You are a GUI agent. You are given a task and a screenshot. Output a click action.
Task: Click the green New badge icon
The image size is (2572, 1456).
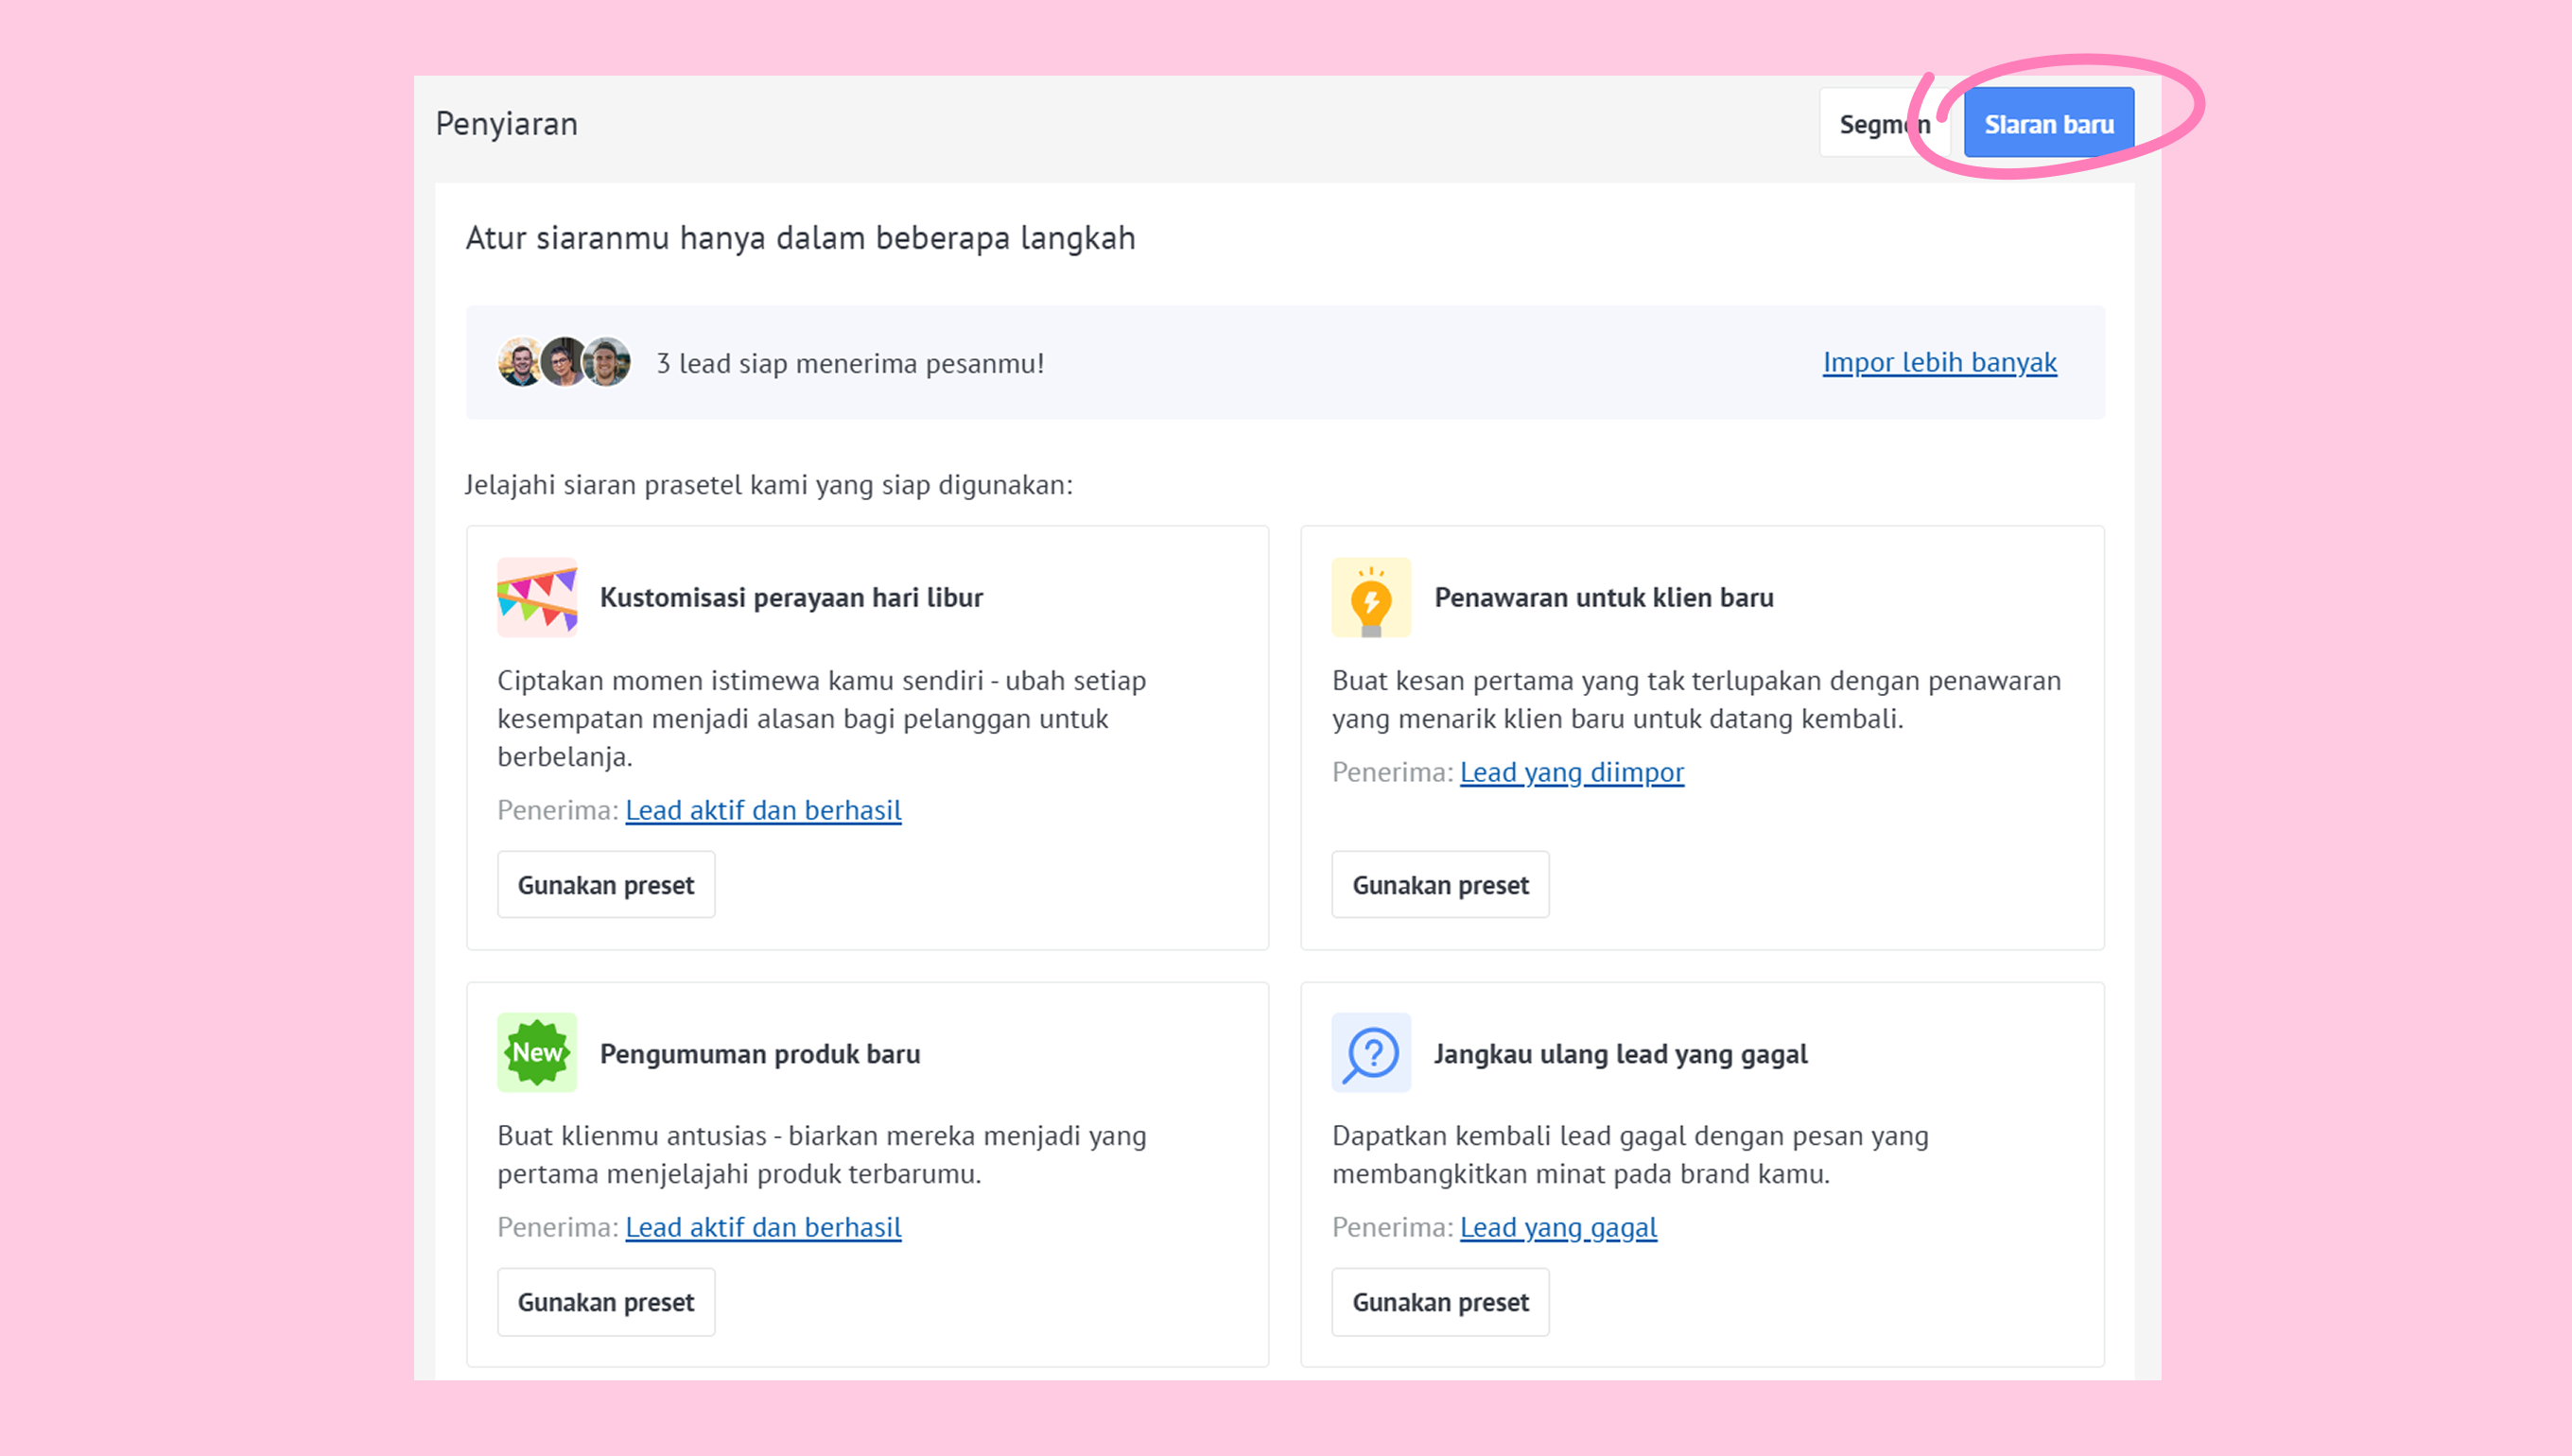pos(537,1052)
